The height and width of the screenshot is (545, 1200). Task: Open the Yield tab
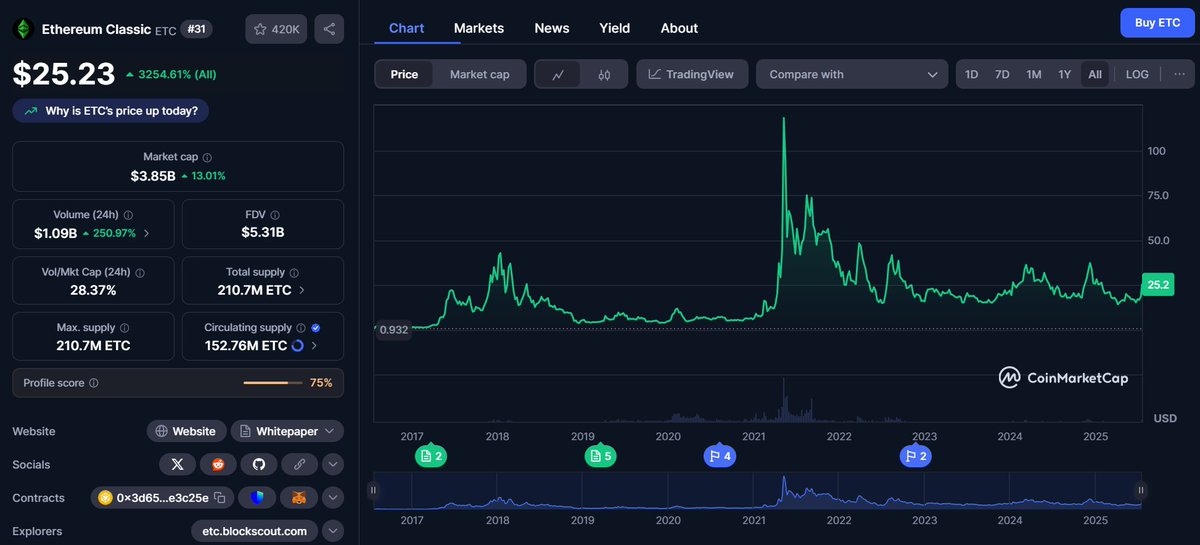point(615,28)
